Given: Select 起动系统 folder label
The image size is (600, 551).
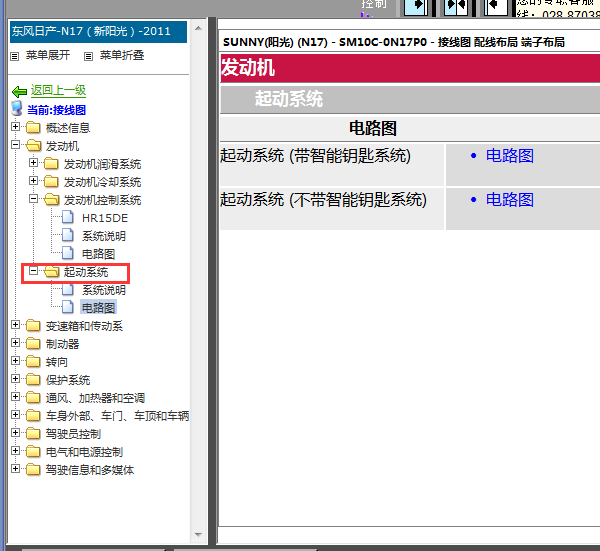Looking at the screenshot, I should coord(86,272).
